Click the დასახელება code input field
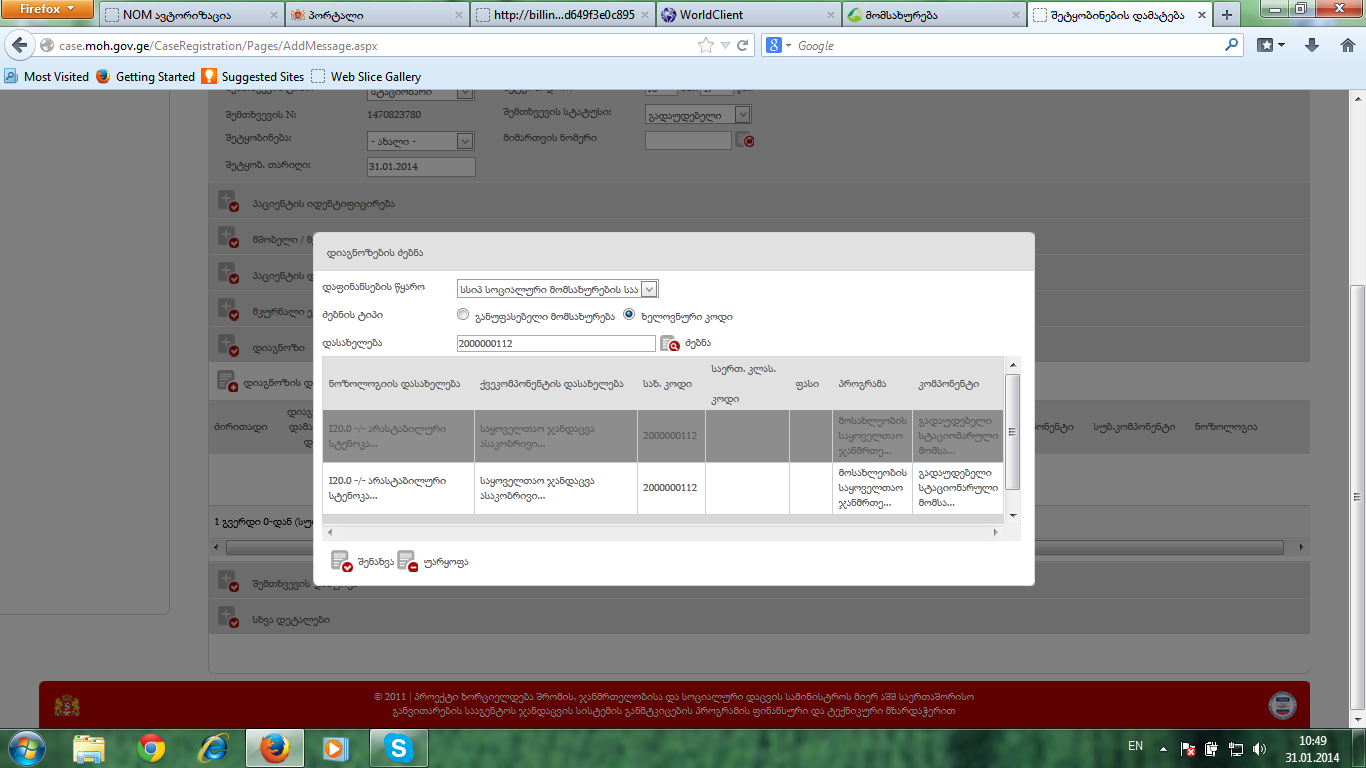The height and width of the screenshot is (768, 1366). pos(555,344)
